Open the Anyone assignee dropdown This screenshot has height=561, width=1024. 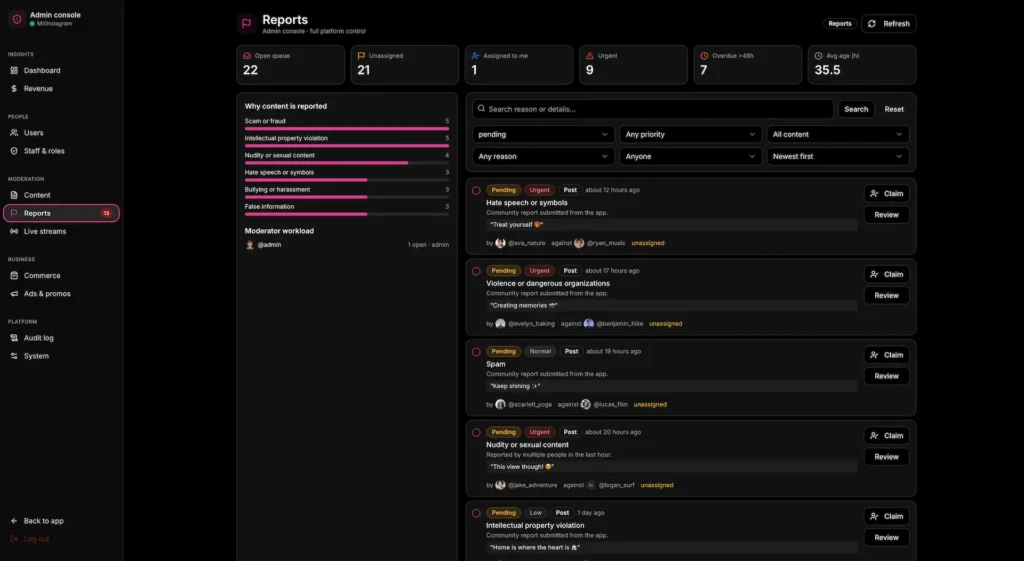point(690,157)
